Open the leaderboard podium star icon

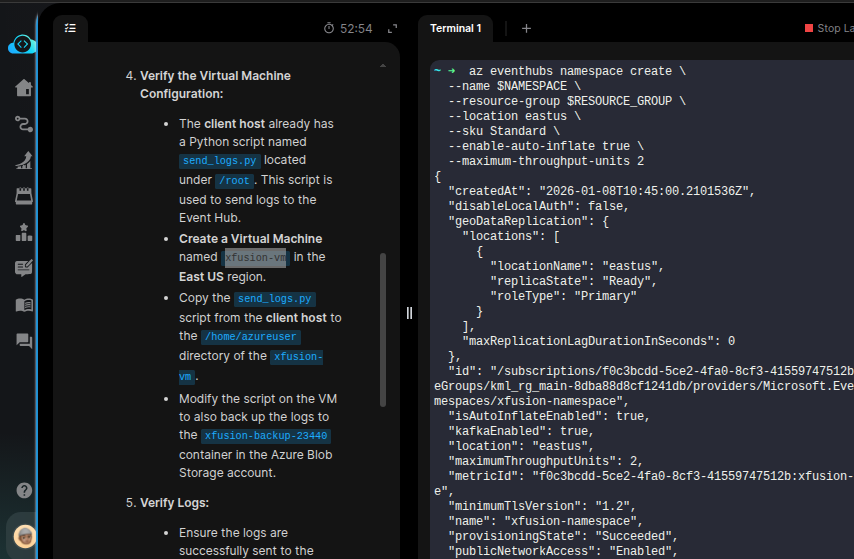(x=24, y=232)
